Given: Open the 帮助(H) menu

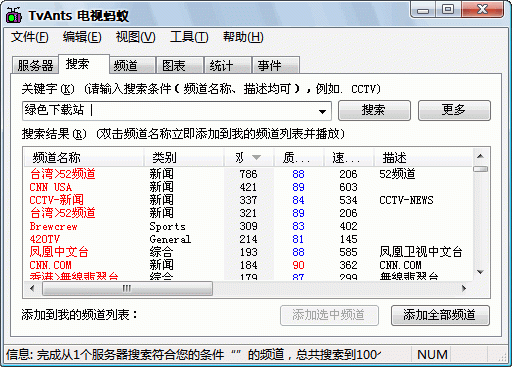Looking at the screenshot, I should pyautogui.click(x=243, y=37).
